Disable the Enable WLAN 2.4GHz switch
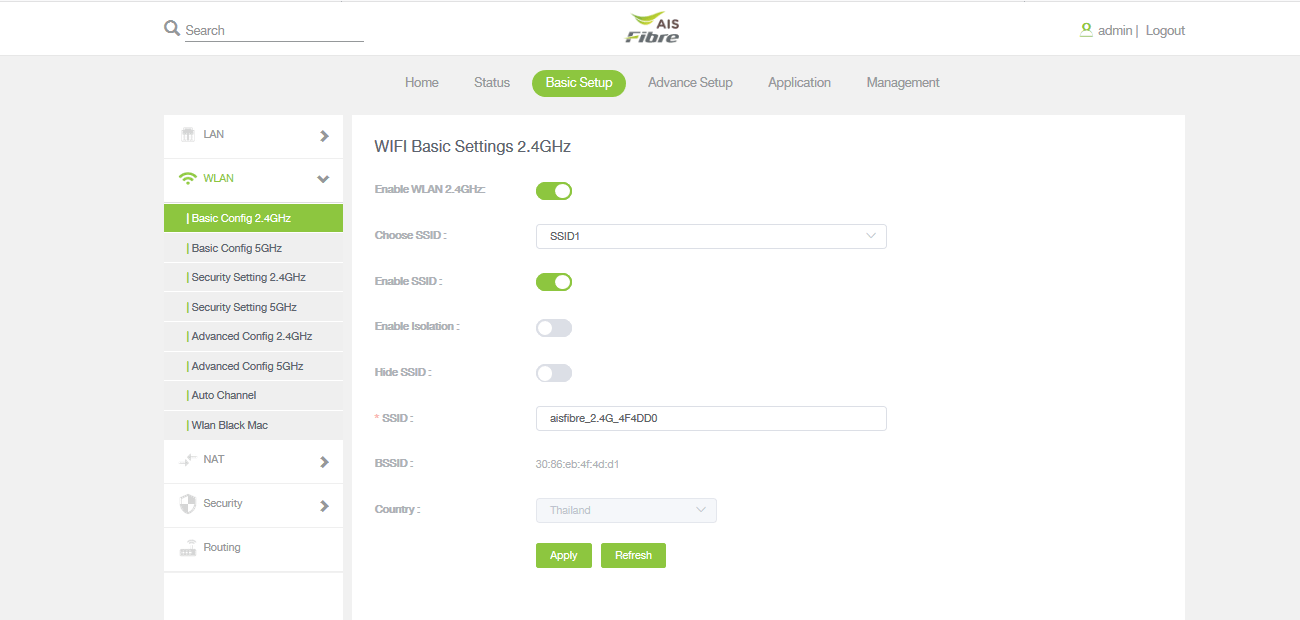The height and width of the screenshot is (620, 1300). [x=554, y=191]
